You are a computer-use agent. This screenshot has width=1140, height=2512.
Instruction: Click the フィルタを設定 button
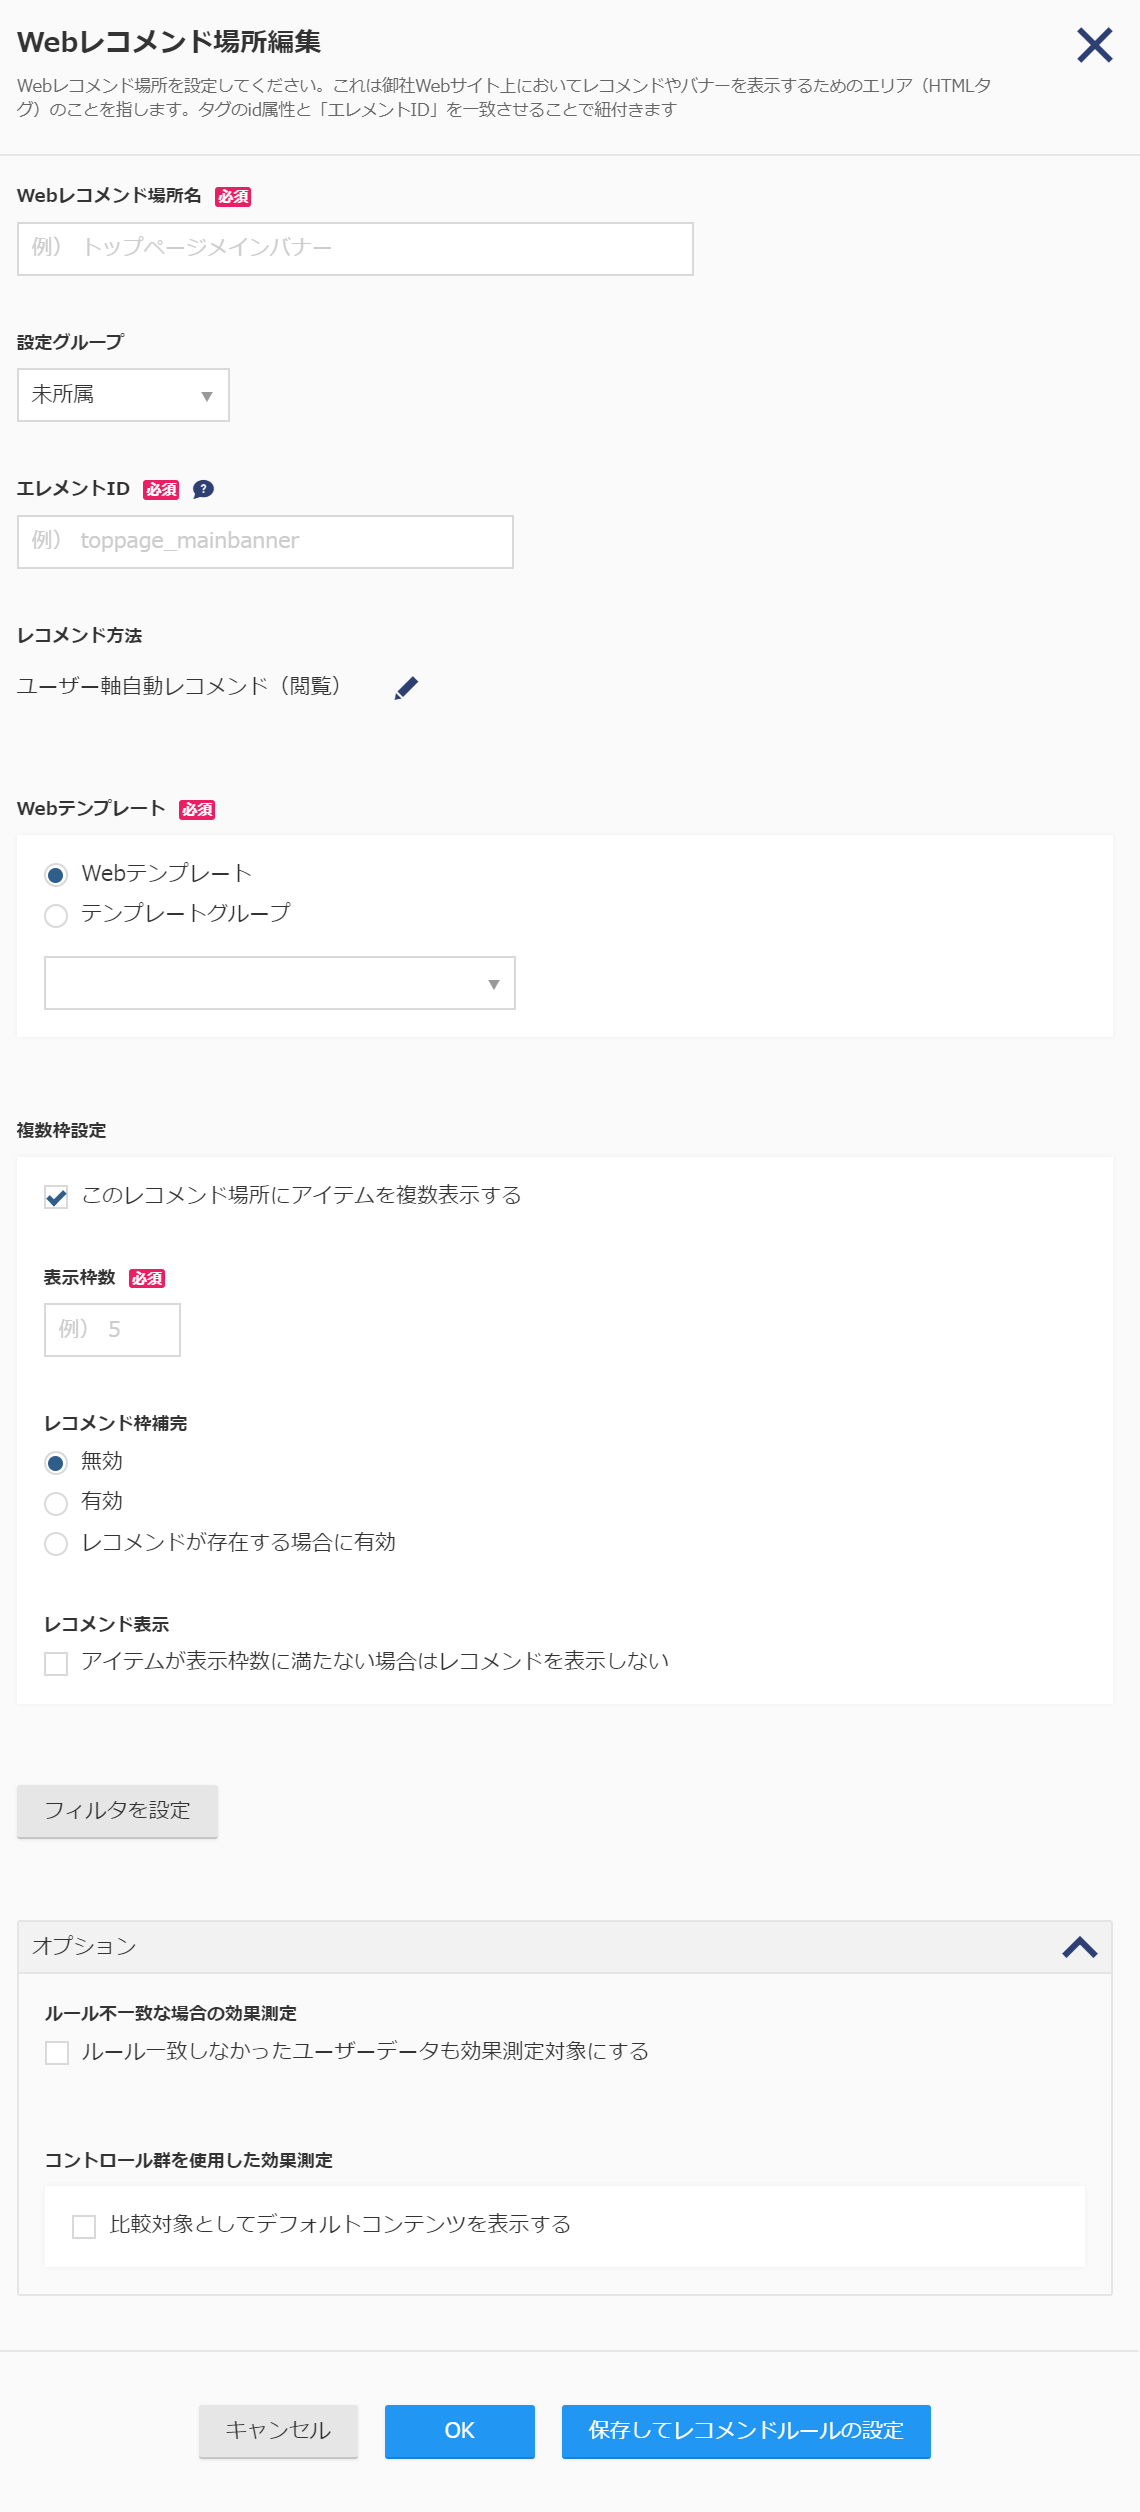point(117,1811)
